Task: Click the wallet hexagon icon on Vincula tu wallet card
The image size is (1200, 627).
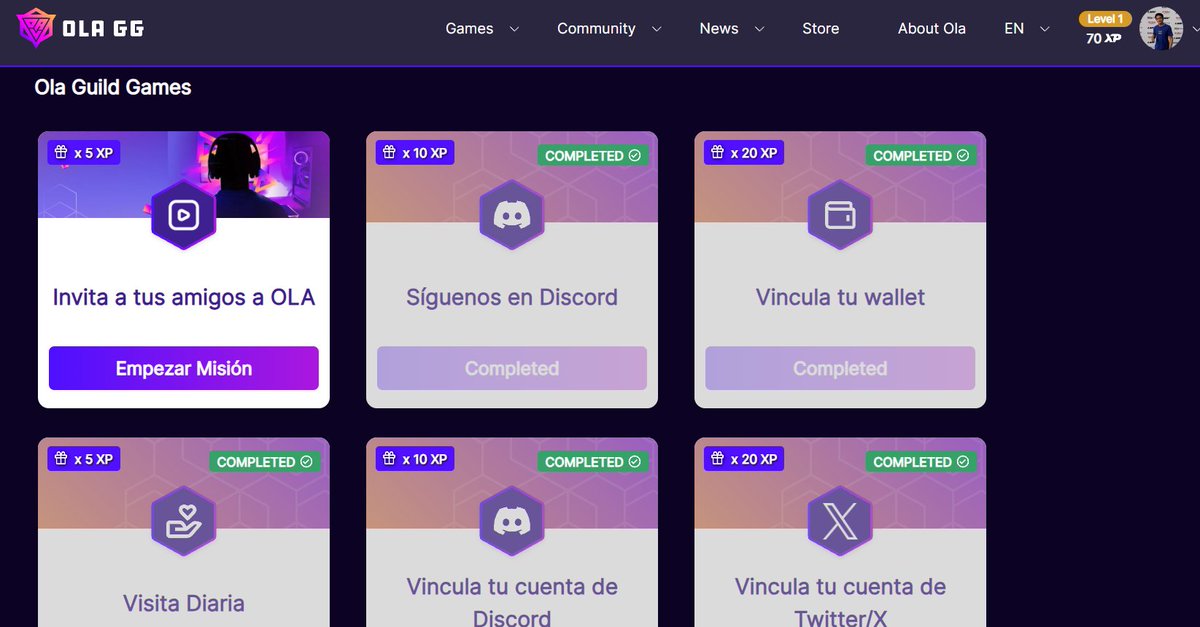Action: (x=840, y=214)
